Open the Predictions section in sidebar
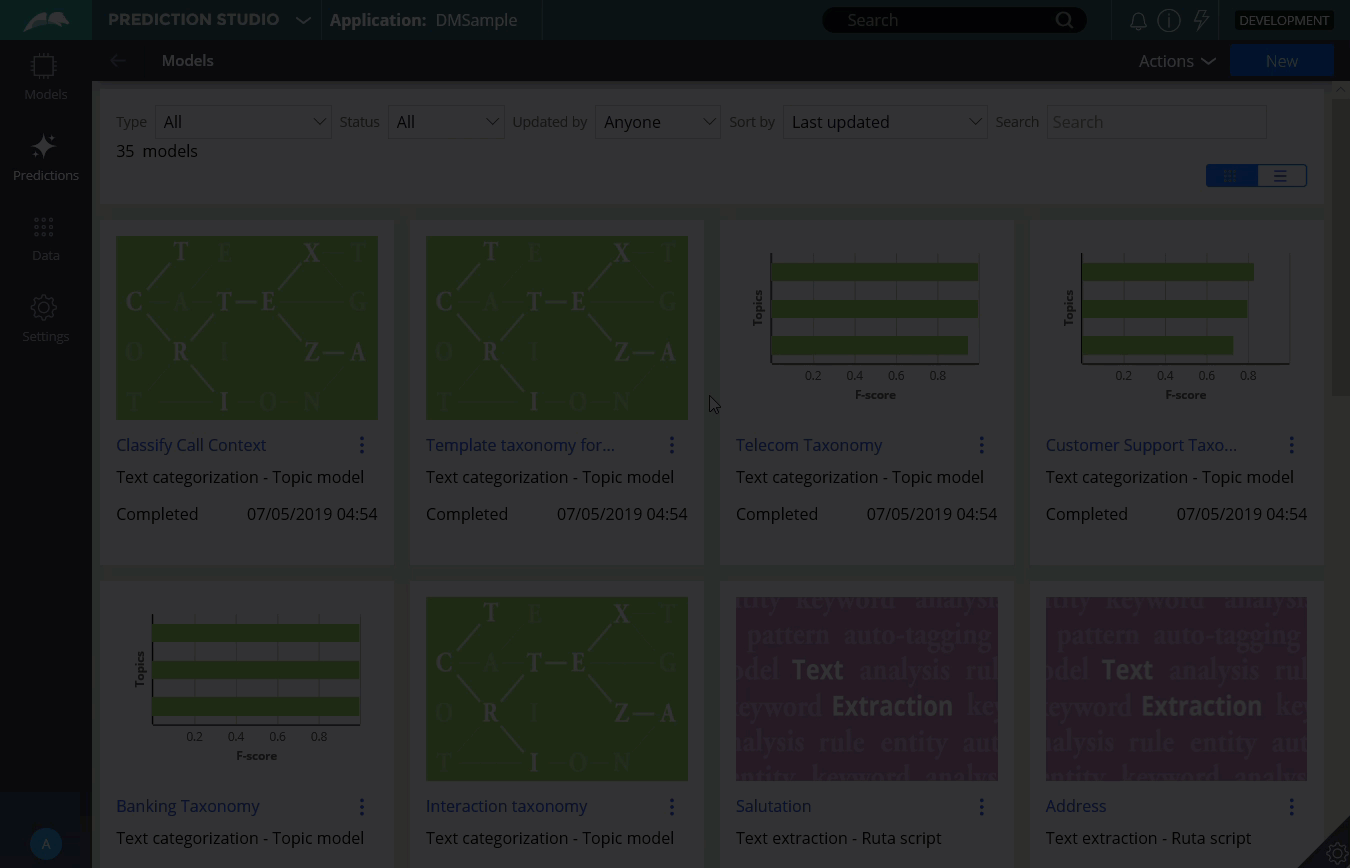 click(x=45, y=158)
